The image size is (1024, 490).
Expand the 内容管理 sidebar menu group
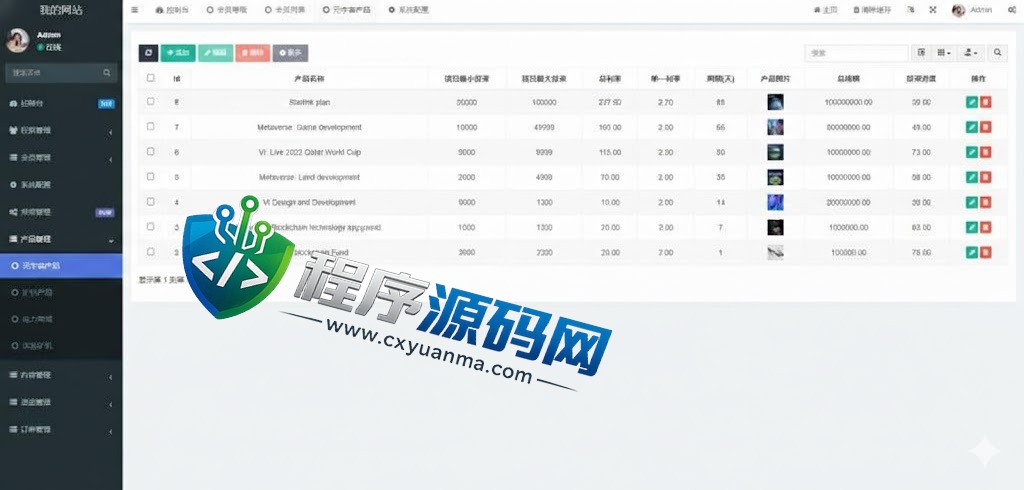click(x=61, y=376)
